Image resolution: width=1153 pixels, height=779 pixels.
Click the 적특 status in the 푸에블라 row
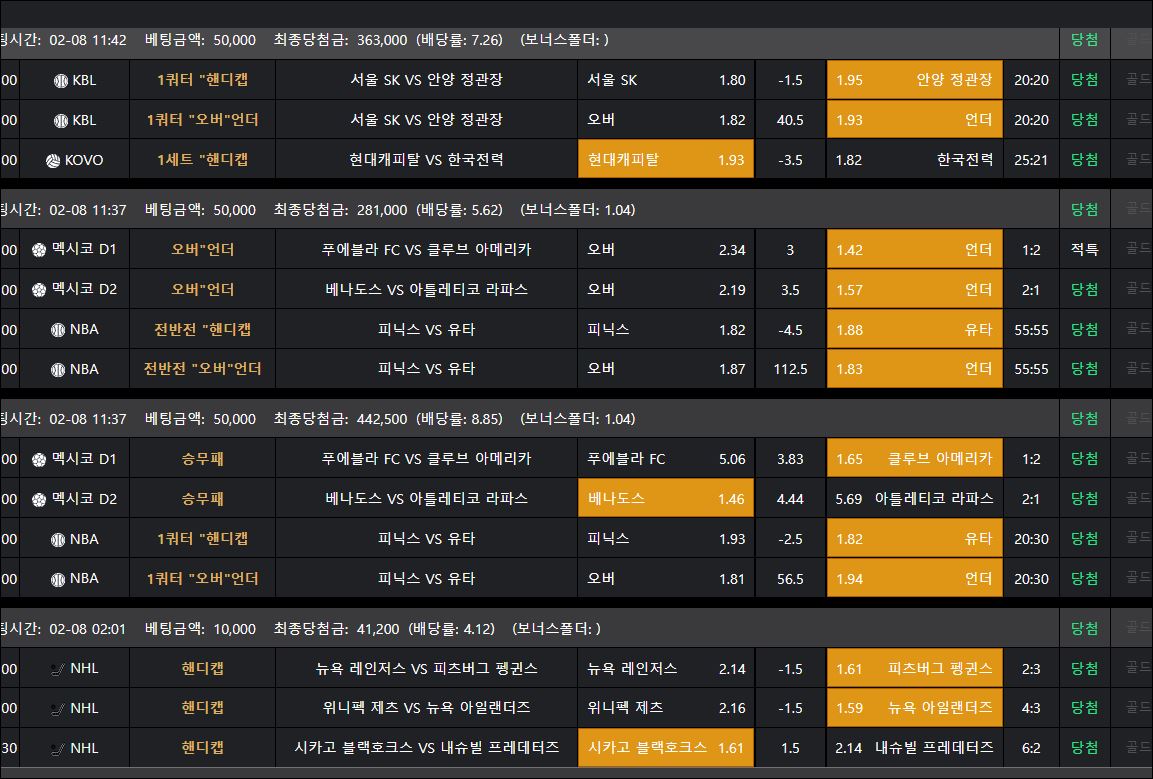pyautogui.click(x=1084, y=250)
